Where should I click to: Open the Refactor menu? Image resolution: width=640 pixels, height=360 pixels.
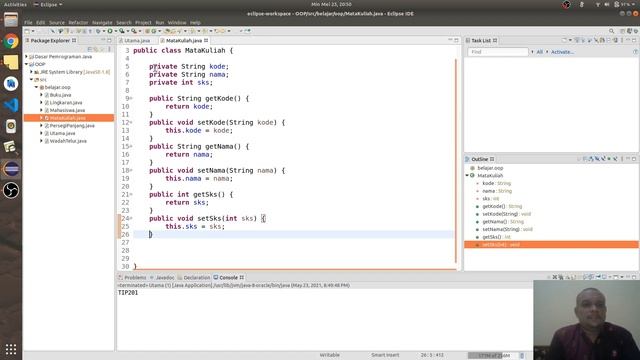point(78,22)
